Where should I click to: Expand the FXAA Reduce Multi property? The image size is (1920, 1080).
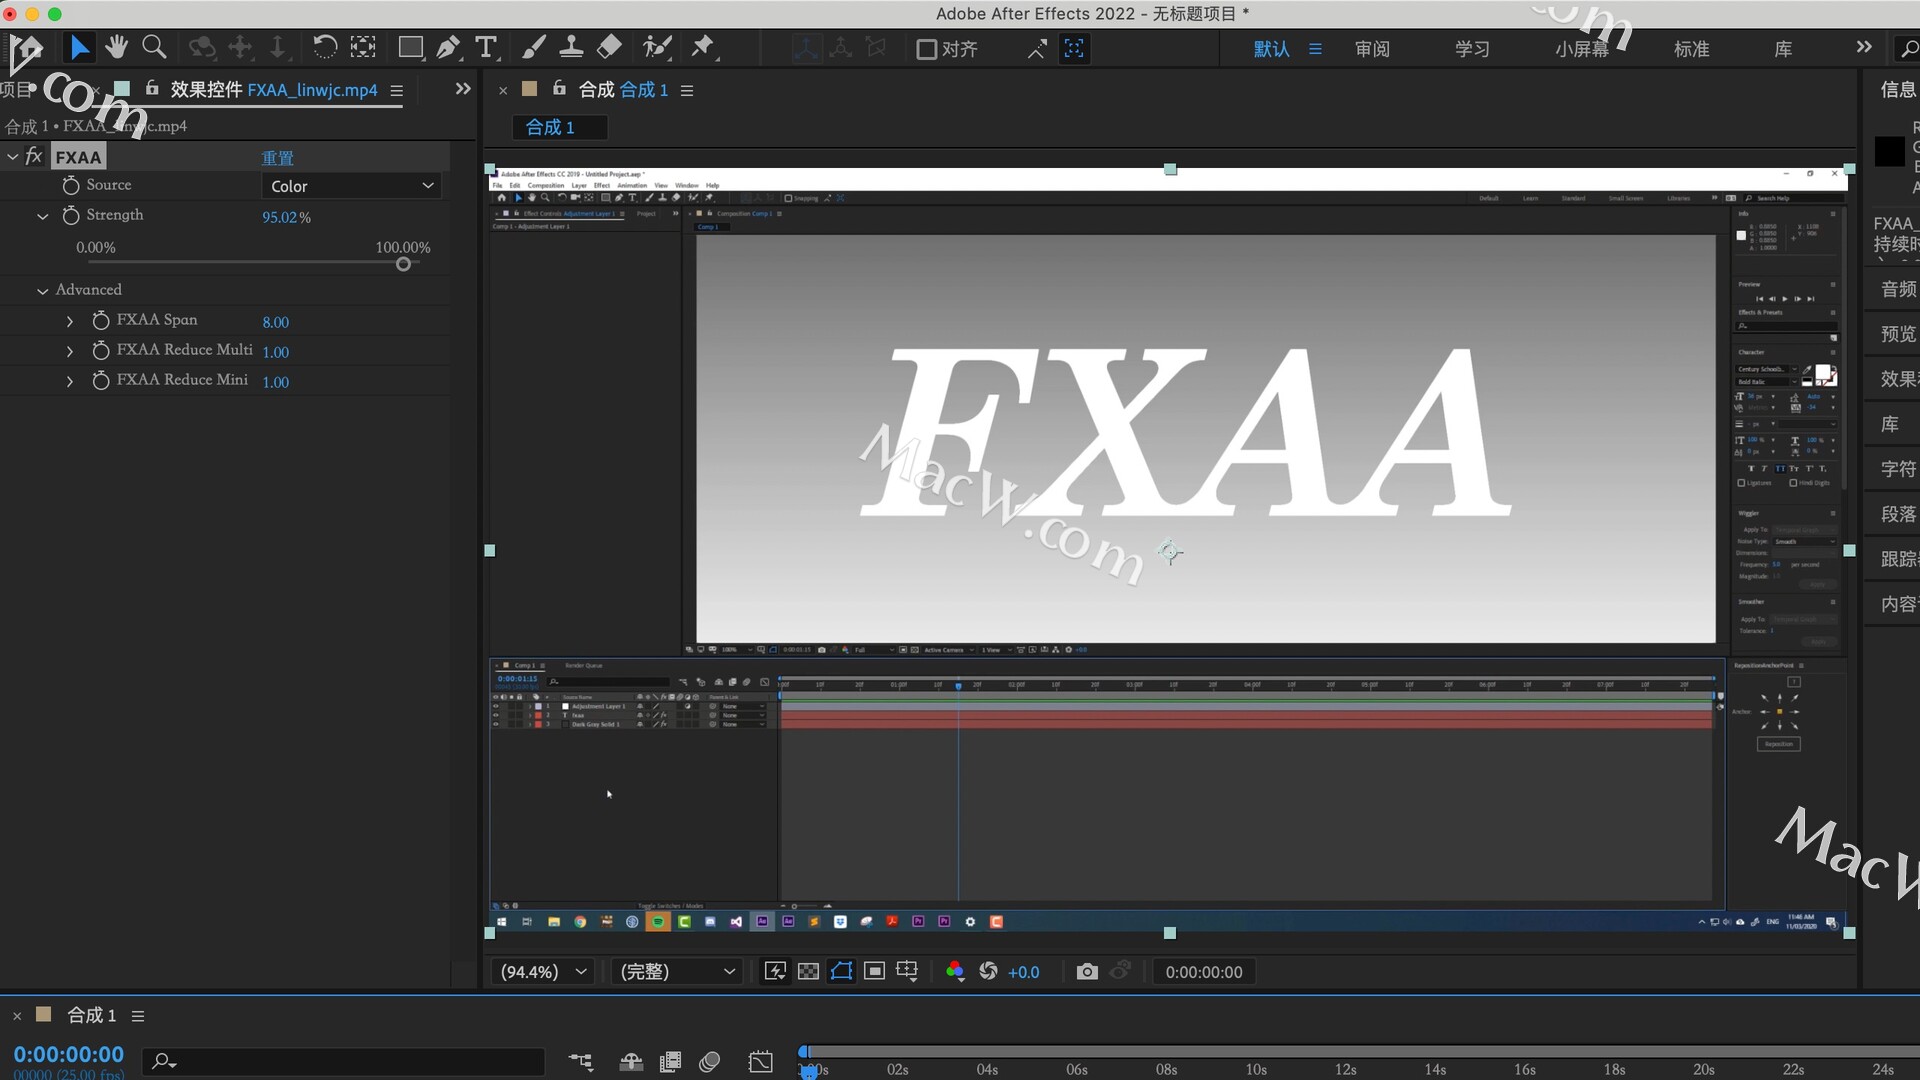pos(69,351)
